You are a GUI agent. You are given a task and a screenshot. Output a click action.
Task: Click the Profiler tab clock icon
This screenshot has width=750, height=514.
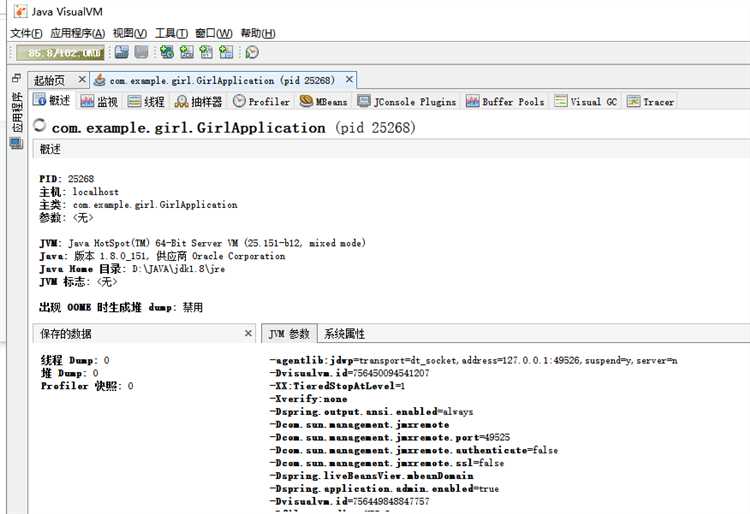click(239, 101)
